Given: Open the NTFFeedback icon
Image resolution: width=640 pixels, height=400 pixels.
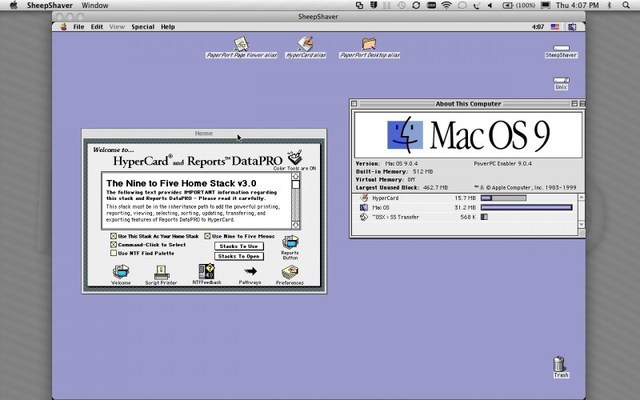Looking at the screenshot, I should click(x=207, y=271).
